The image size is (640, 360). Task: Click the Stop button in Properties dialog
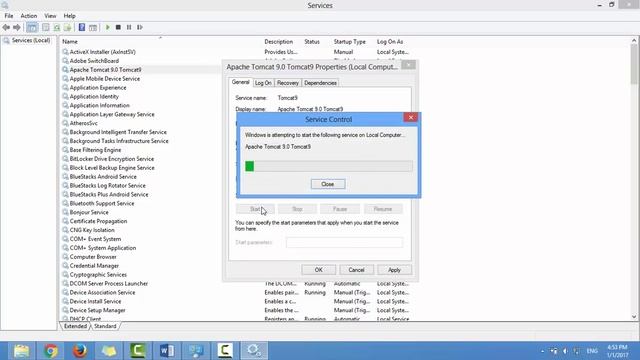tap(297, 209)
